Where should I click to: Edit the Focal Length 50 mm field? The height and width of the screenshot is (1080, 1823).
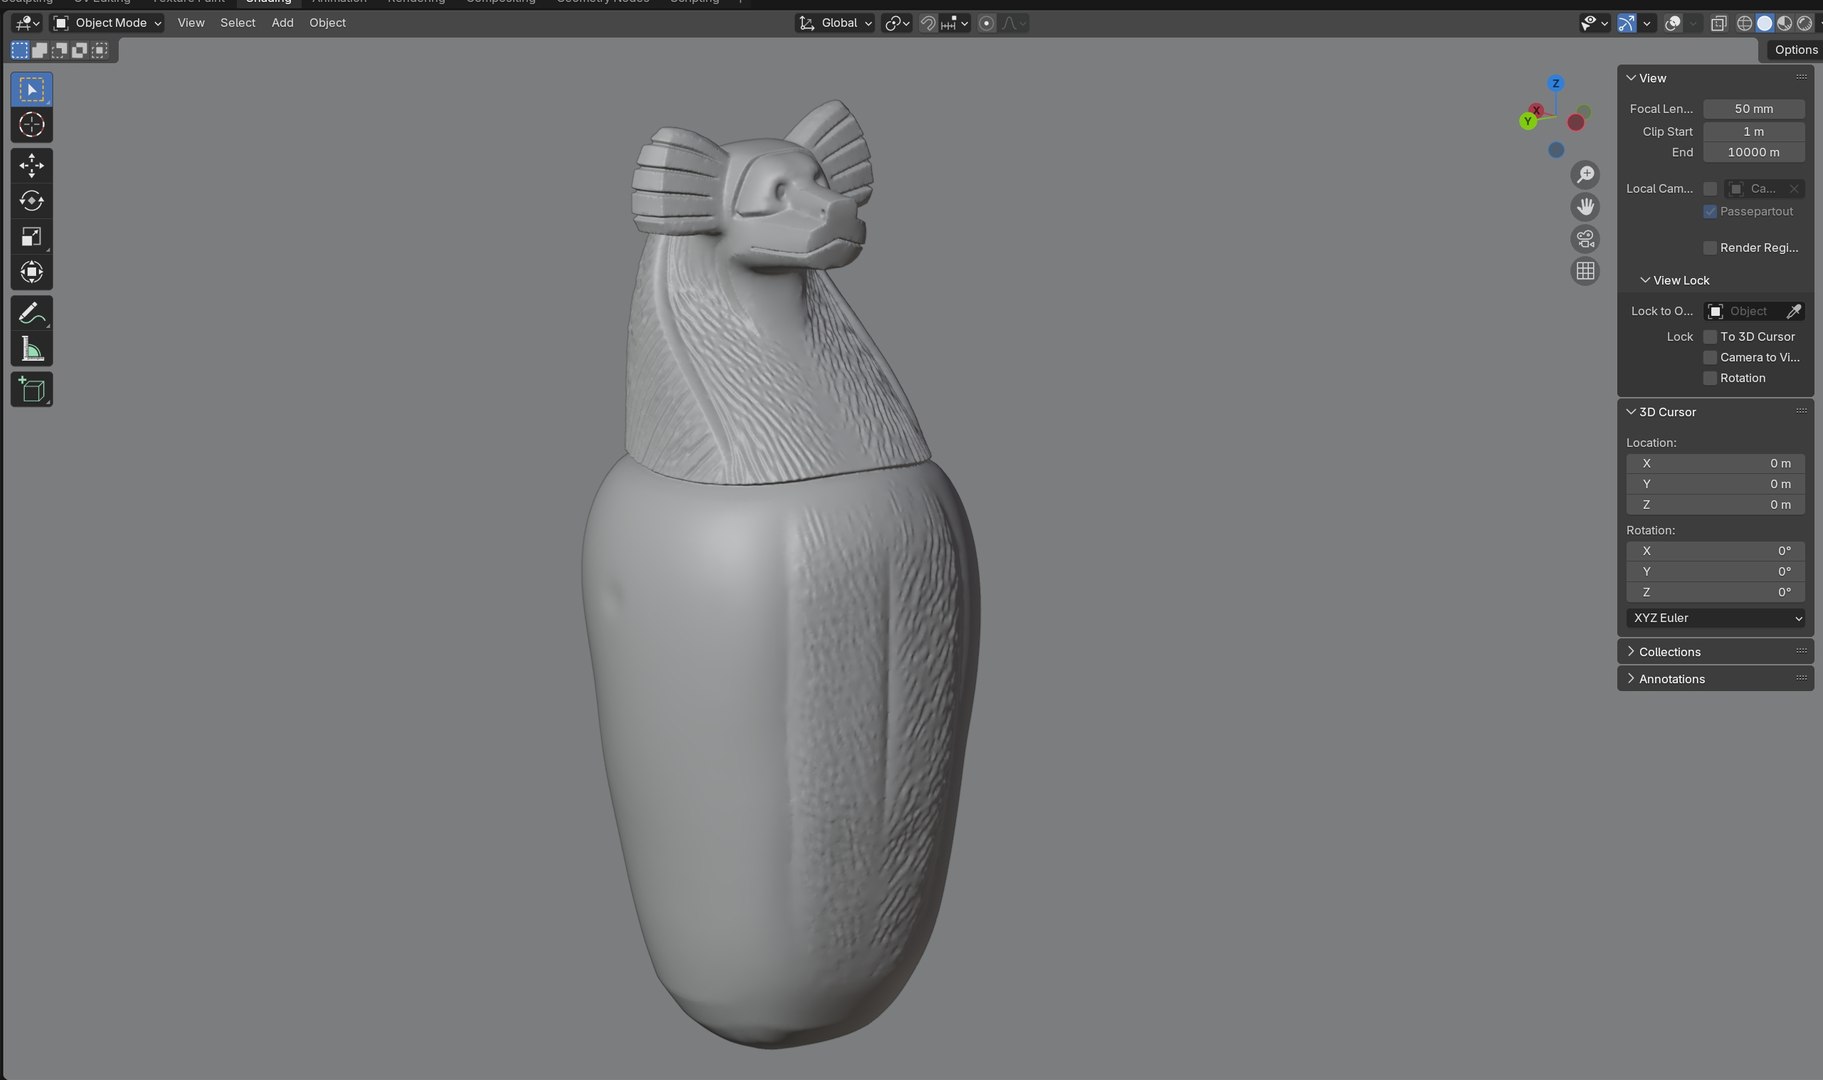pyautogui.click(x=1754, y=109)
